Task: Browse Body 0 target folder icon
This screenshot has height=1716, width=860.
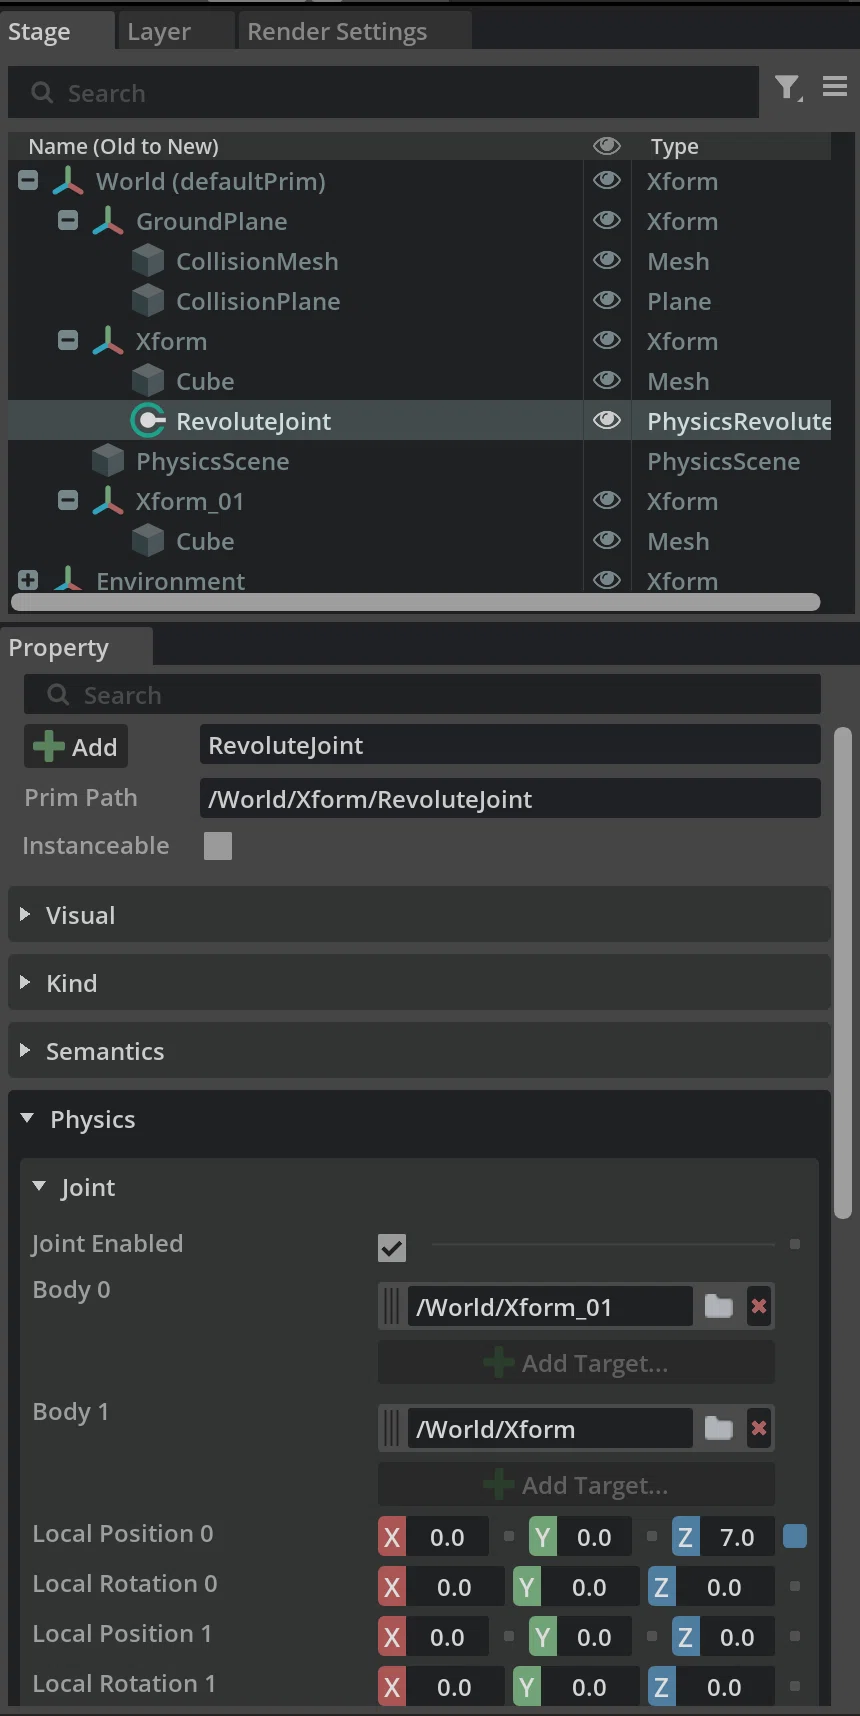Action: tap(718, 1306)
